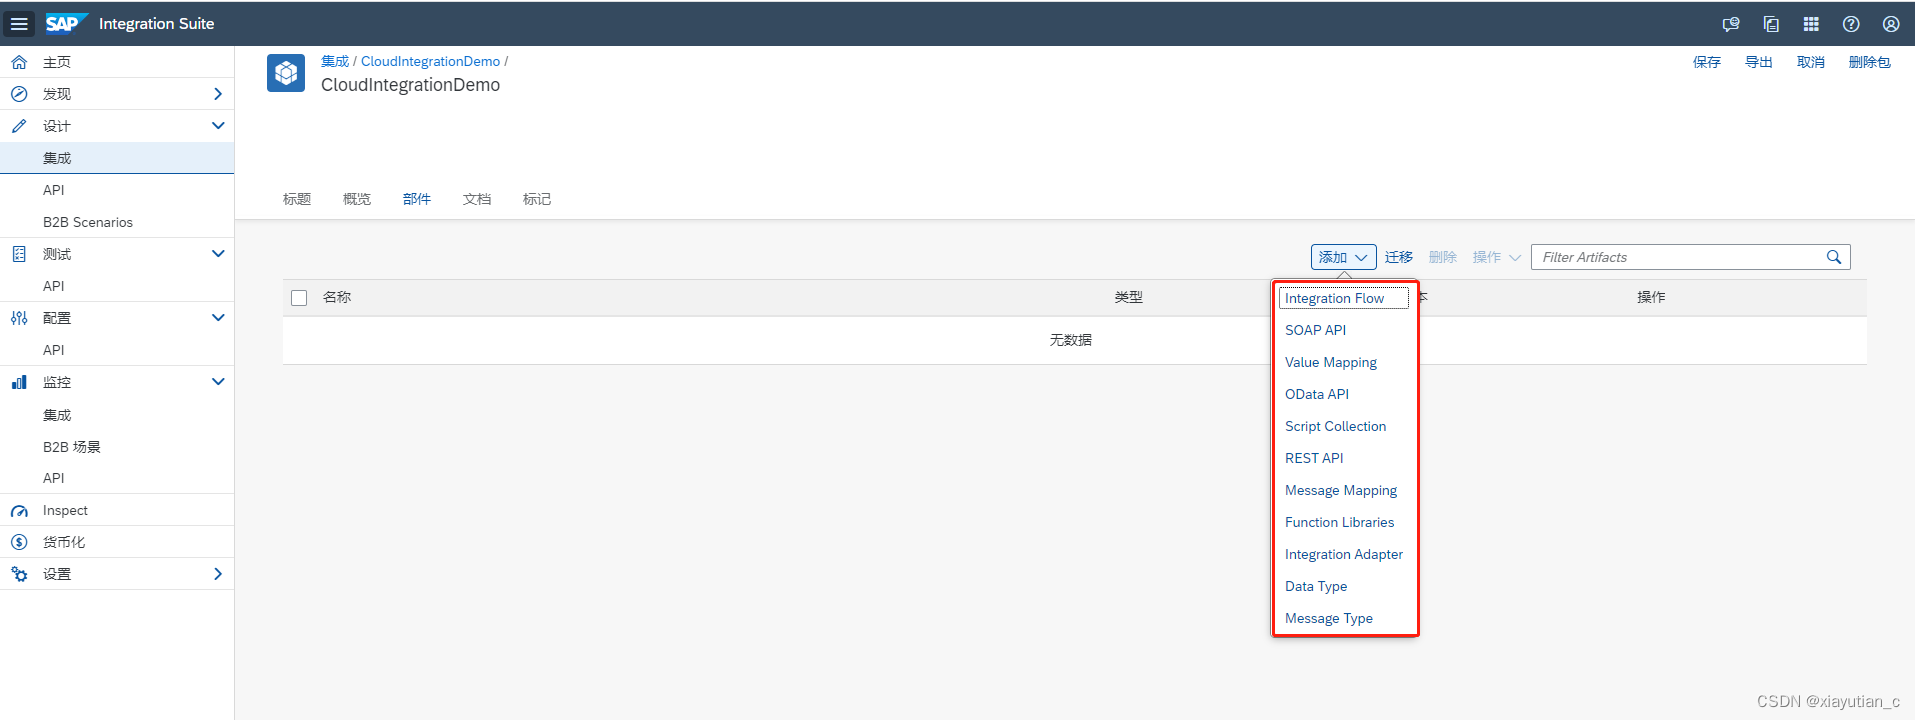This screenshot has height=720, width=1915.
Task: Collapse the 配置 navigation section
Action: click(x=218, y=318)
